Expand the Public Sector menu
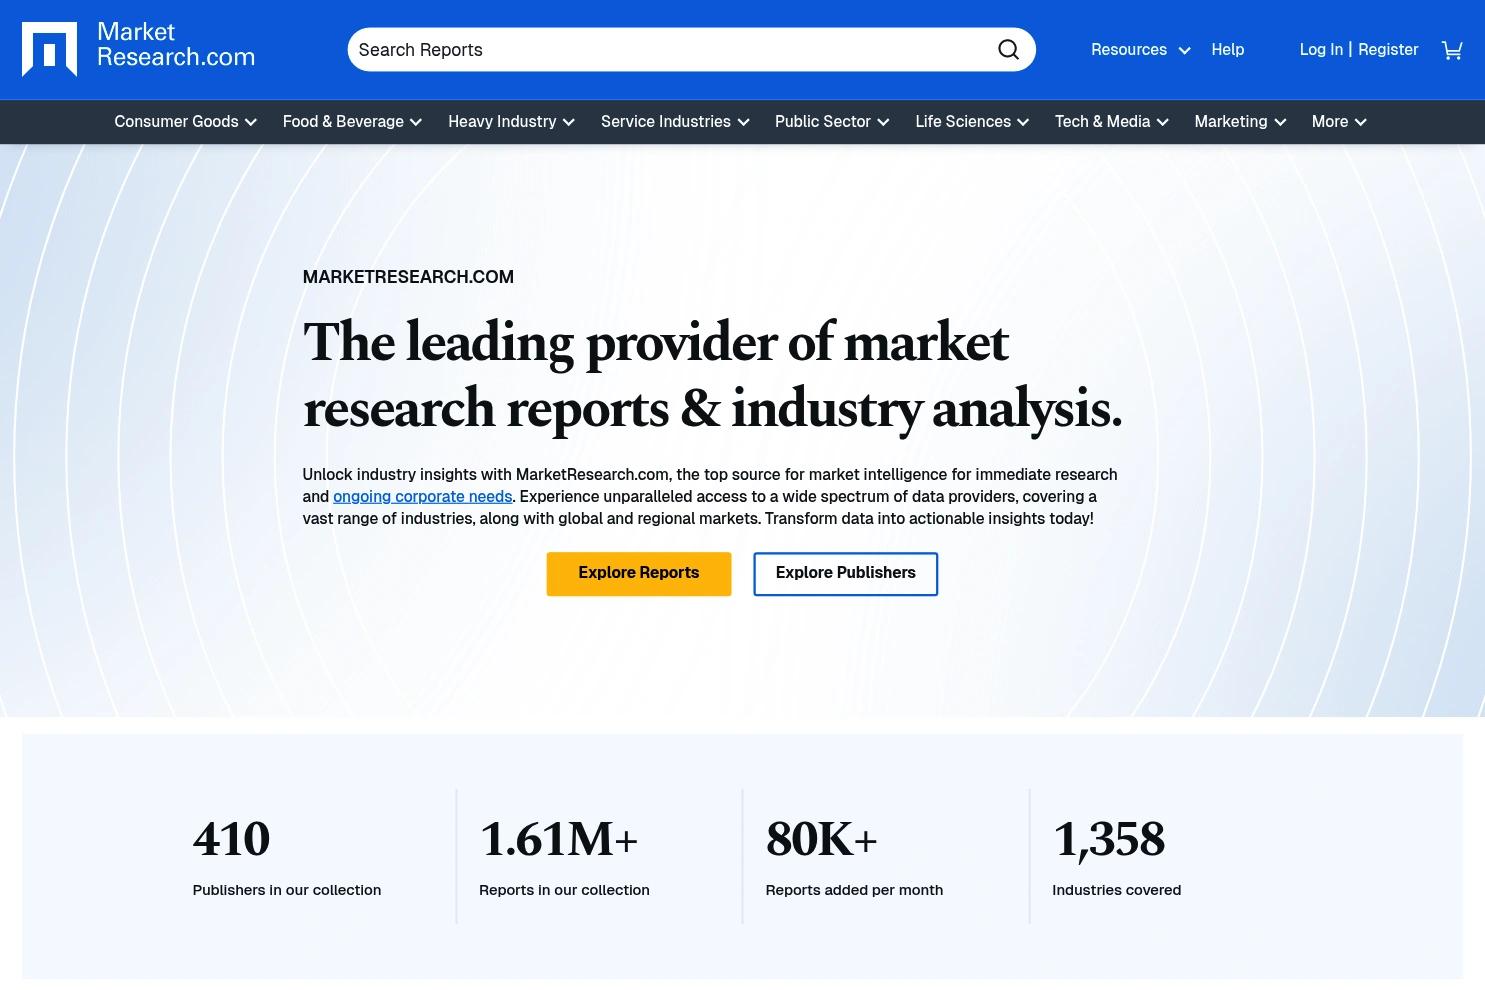 click(x=832, y=122)
